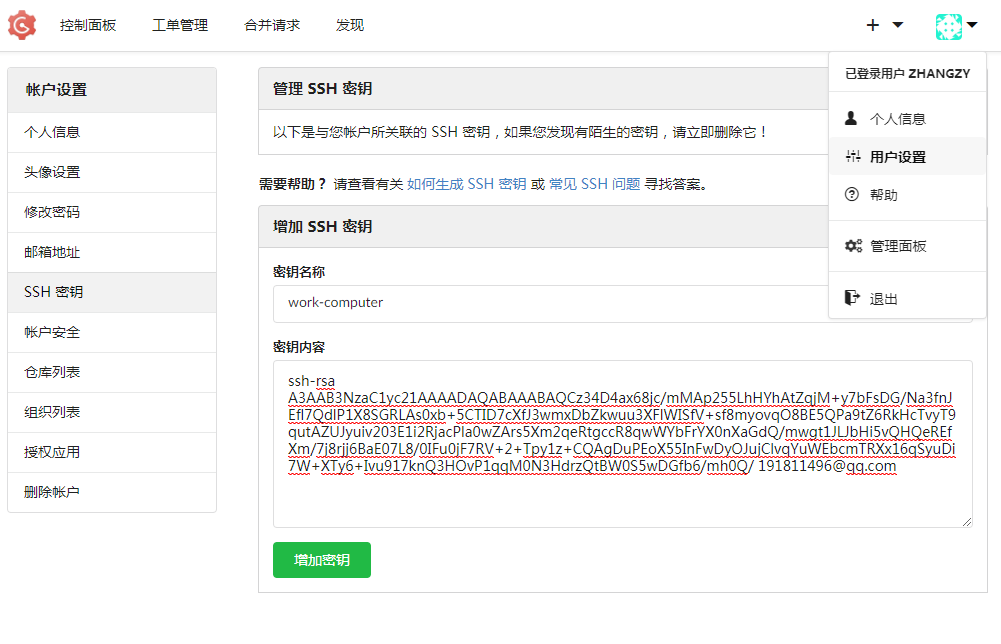The width and height of the screenshot is (1001, 644).
Task: Click the textarea resize handle corner
Action: (x=967, y=522)
